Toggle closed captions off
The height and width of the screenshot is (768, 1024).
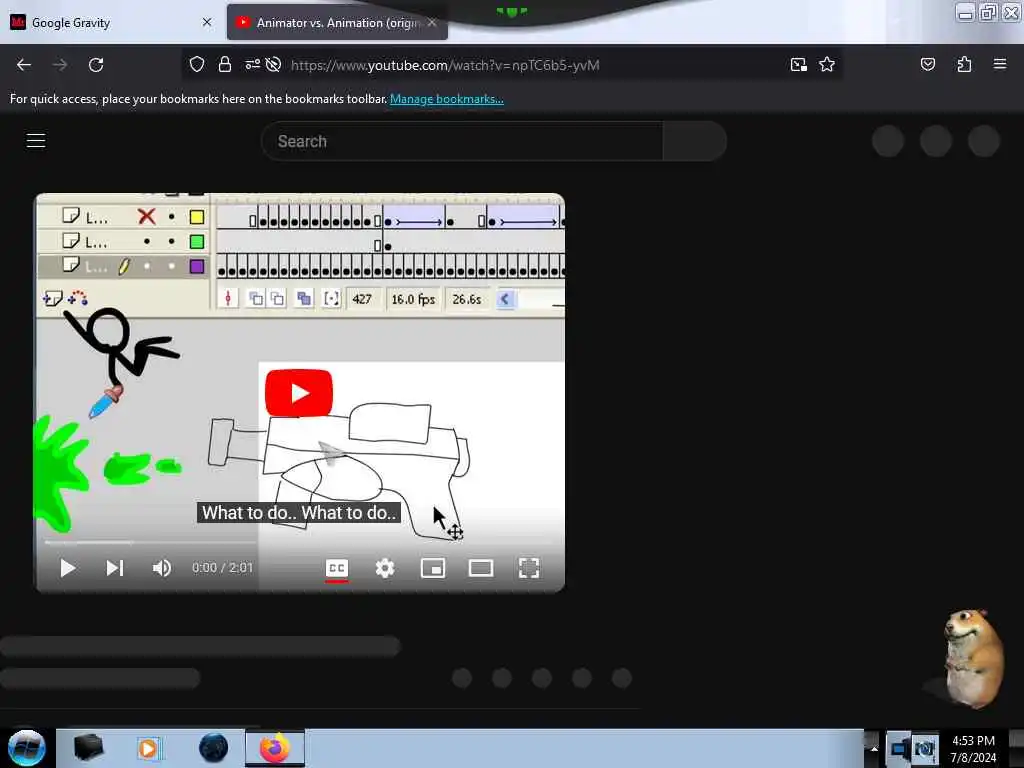[x=337, y=568]
